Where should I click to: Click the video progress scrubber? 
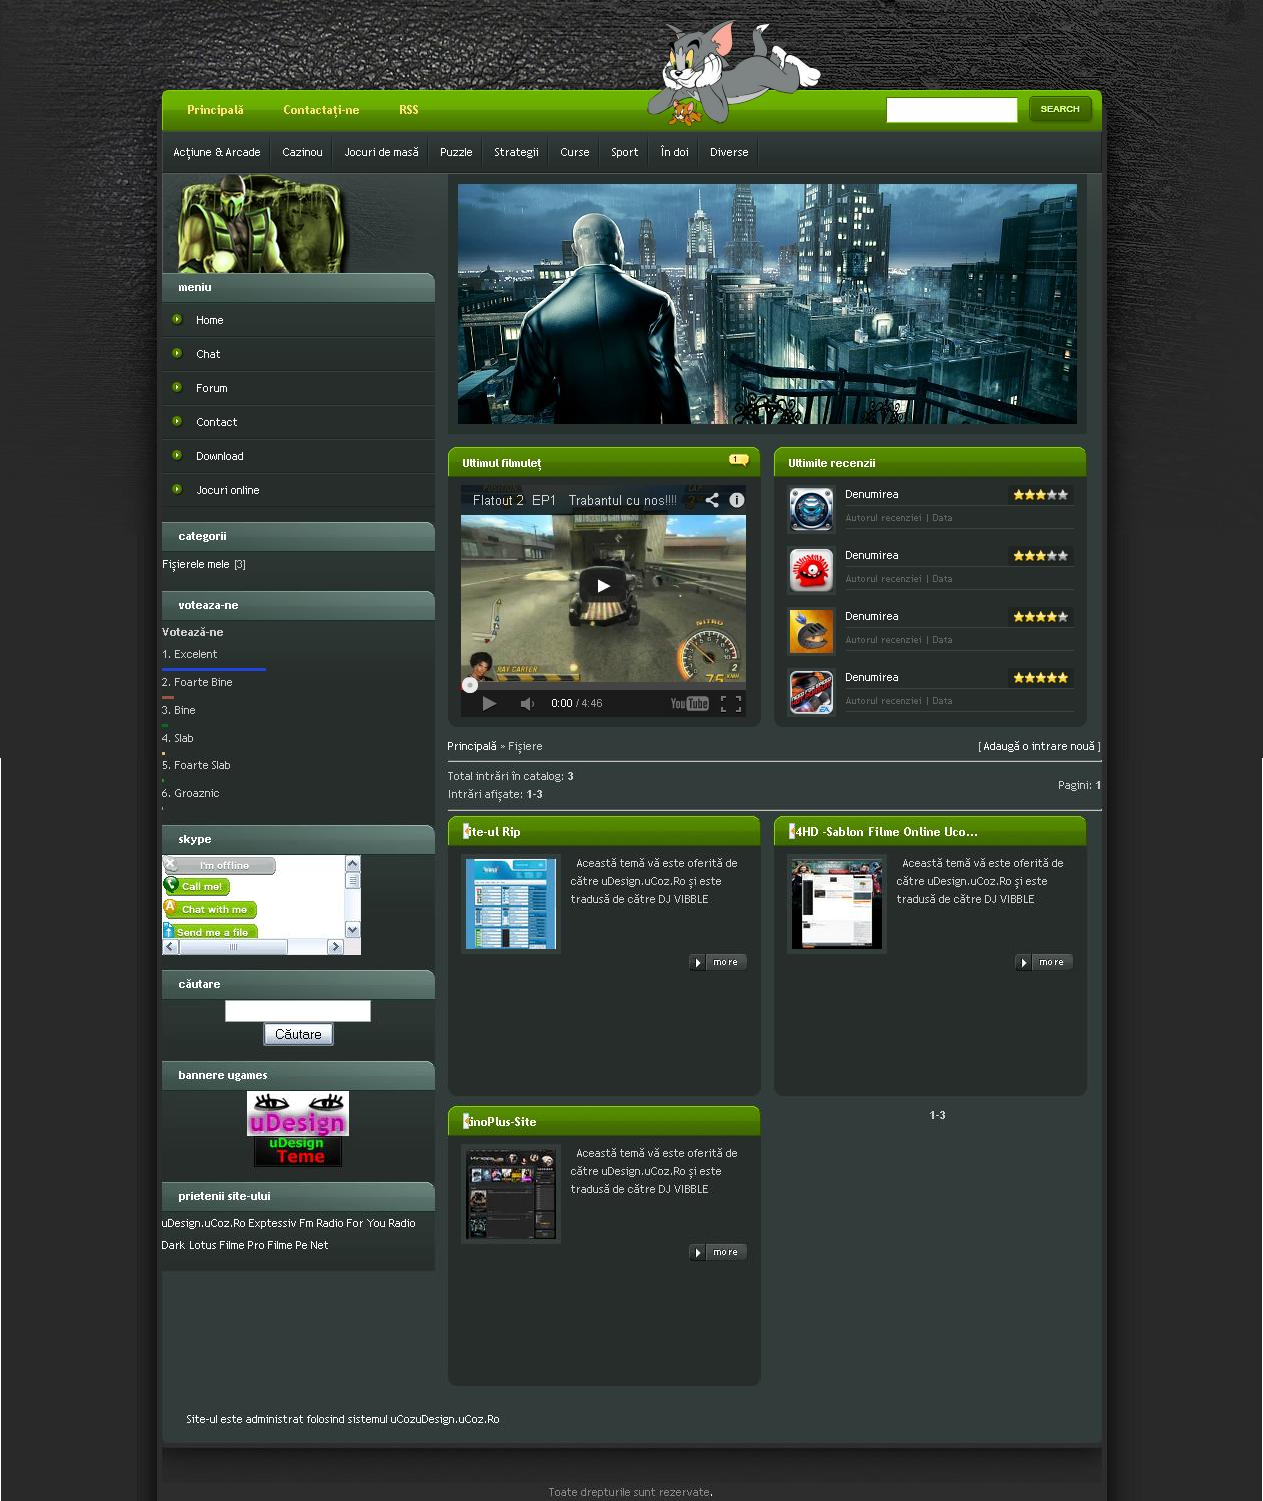[x=469, y=685]
